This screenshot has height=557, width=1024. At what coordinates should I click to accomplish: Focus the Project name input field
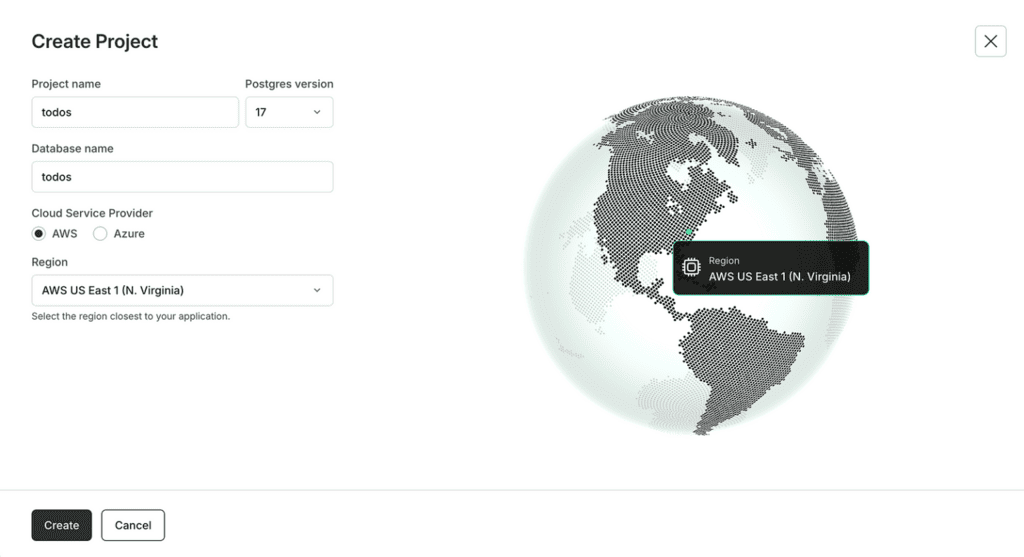(x=135, y=112)
